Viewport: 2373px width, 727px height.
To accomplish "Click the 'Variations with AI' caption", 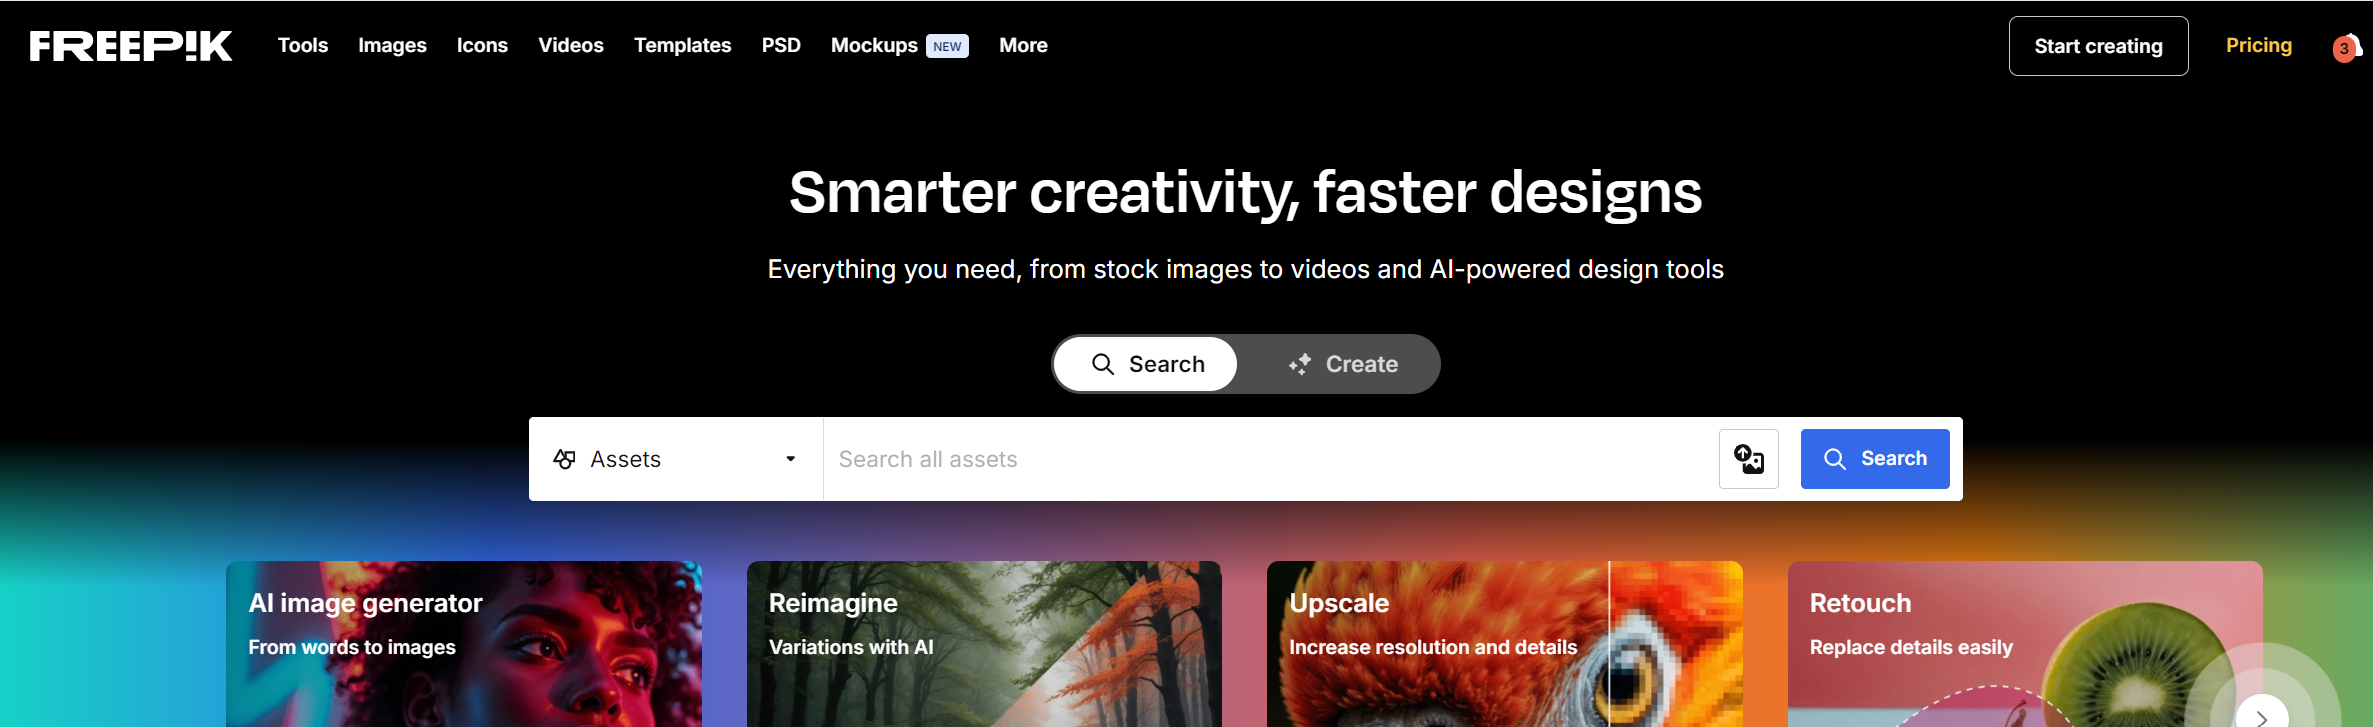I will (851, 647).
